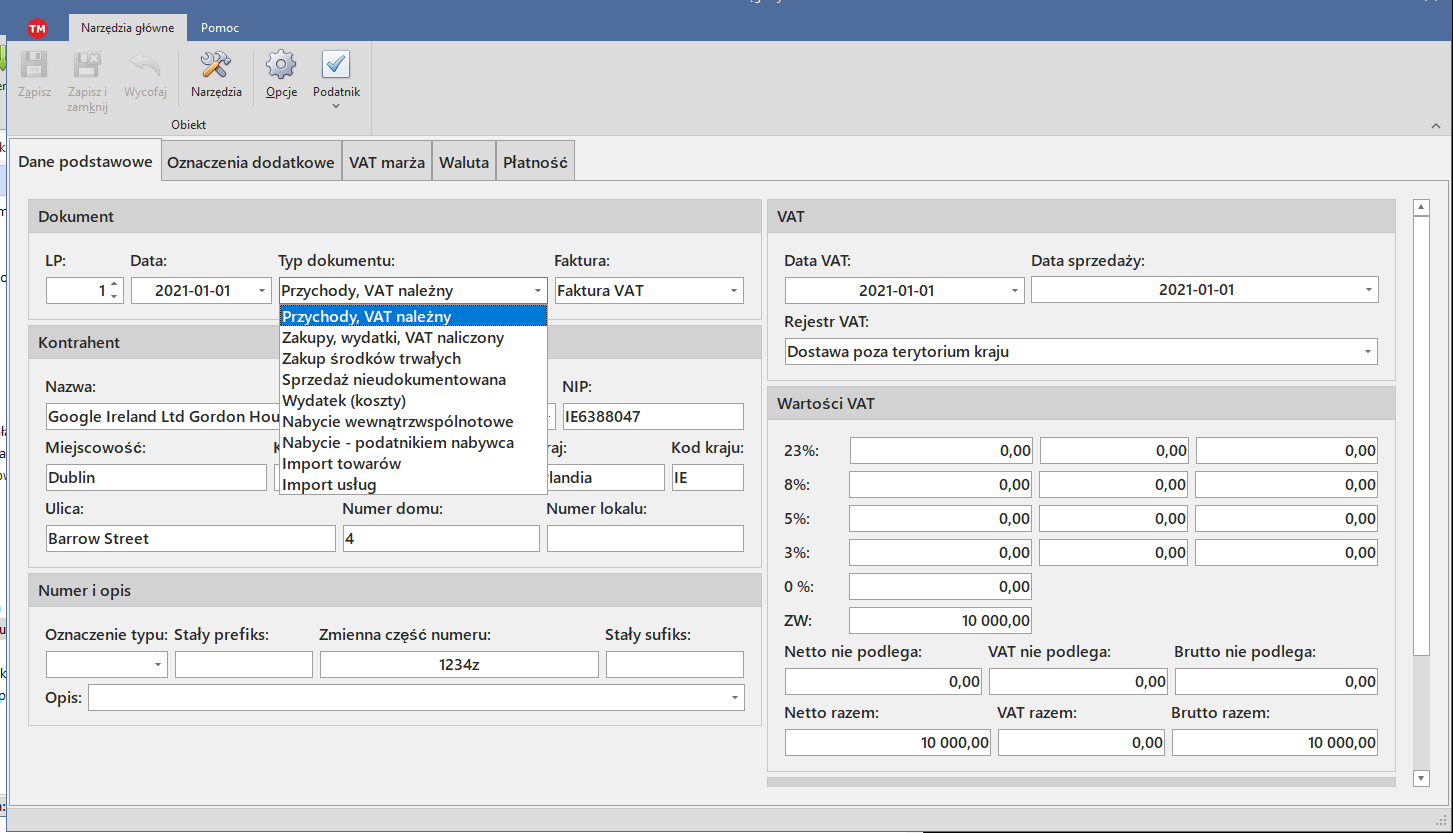
Task: Switch to the Pomoc ribbon tab
Action: [220, 28]
